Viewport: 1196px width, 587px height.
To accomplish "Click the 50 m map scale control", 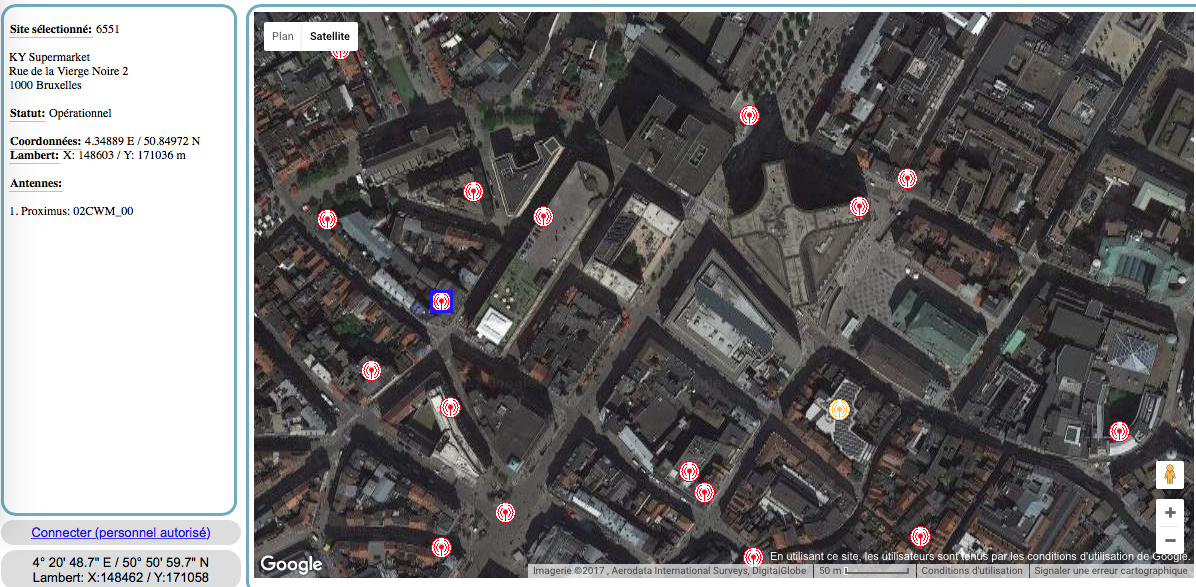I will coord(863,571).
